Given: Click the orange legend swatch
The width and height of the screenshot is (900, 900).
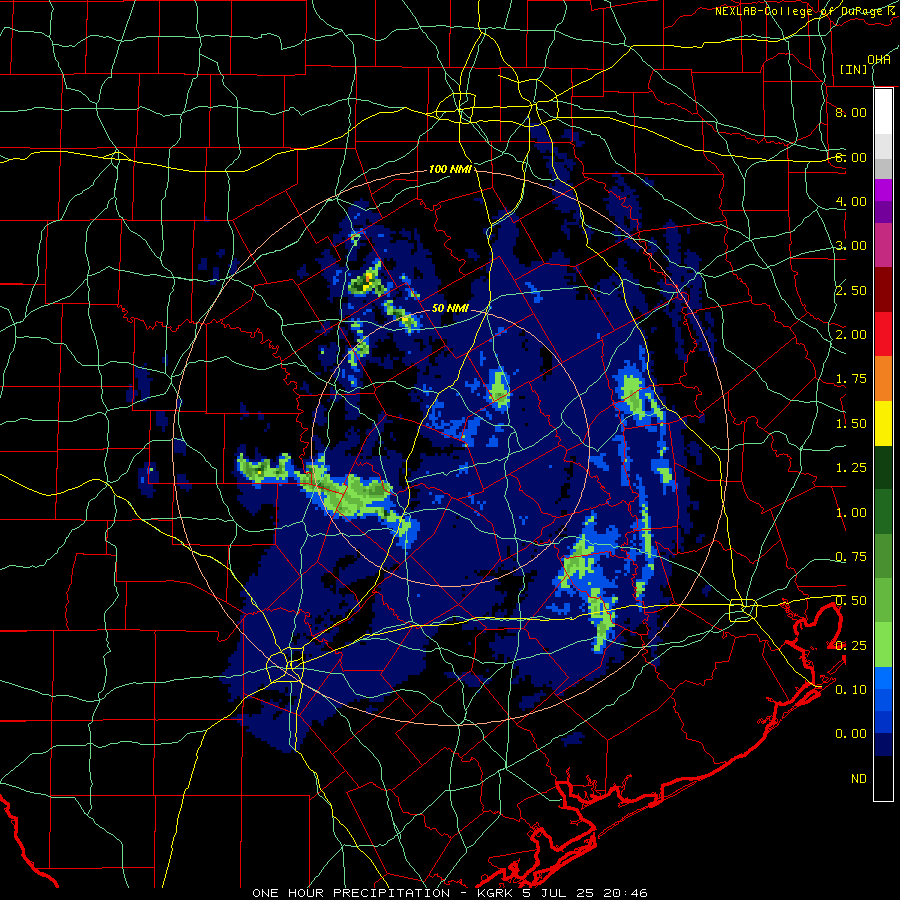Looking at the screenshot, I should pos(883,379).
